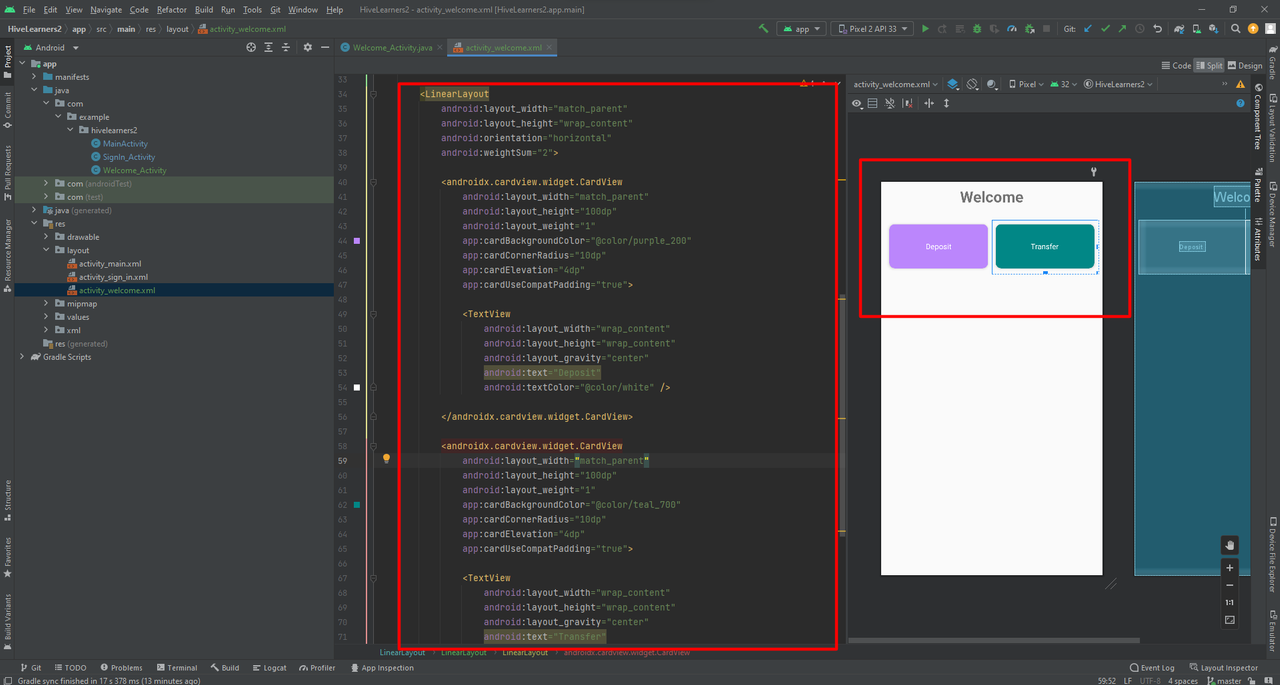1280x685 pixels.
Task: Open the API version 32 dropdown
Action: click(1064, 85)
